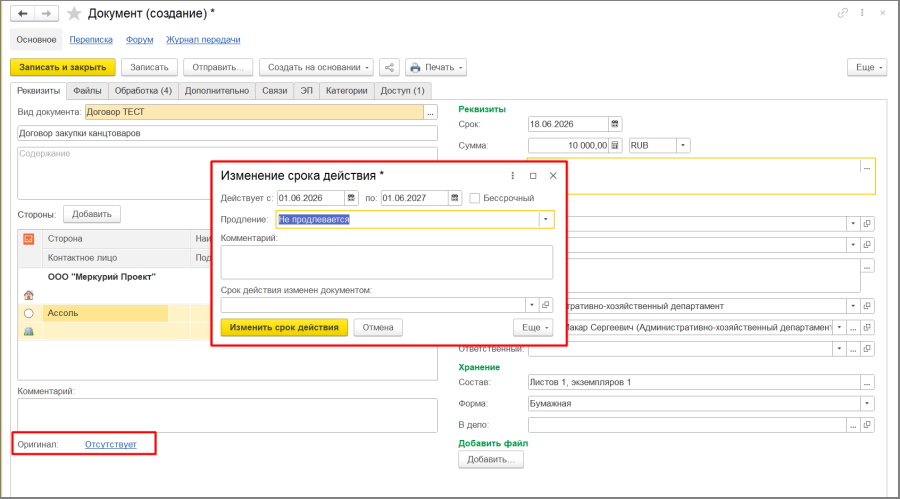
Task: Open ellipsis chooser for Ответственный field
Action: click(x=854, y=349)
